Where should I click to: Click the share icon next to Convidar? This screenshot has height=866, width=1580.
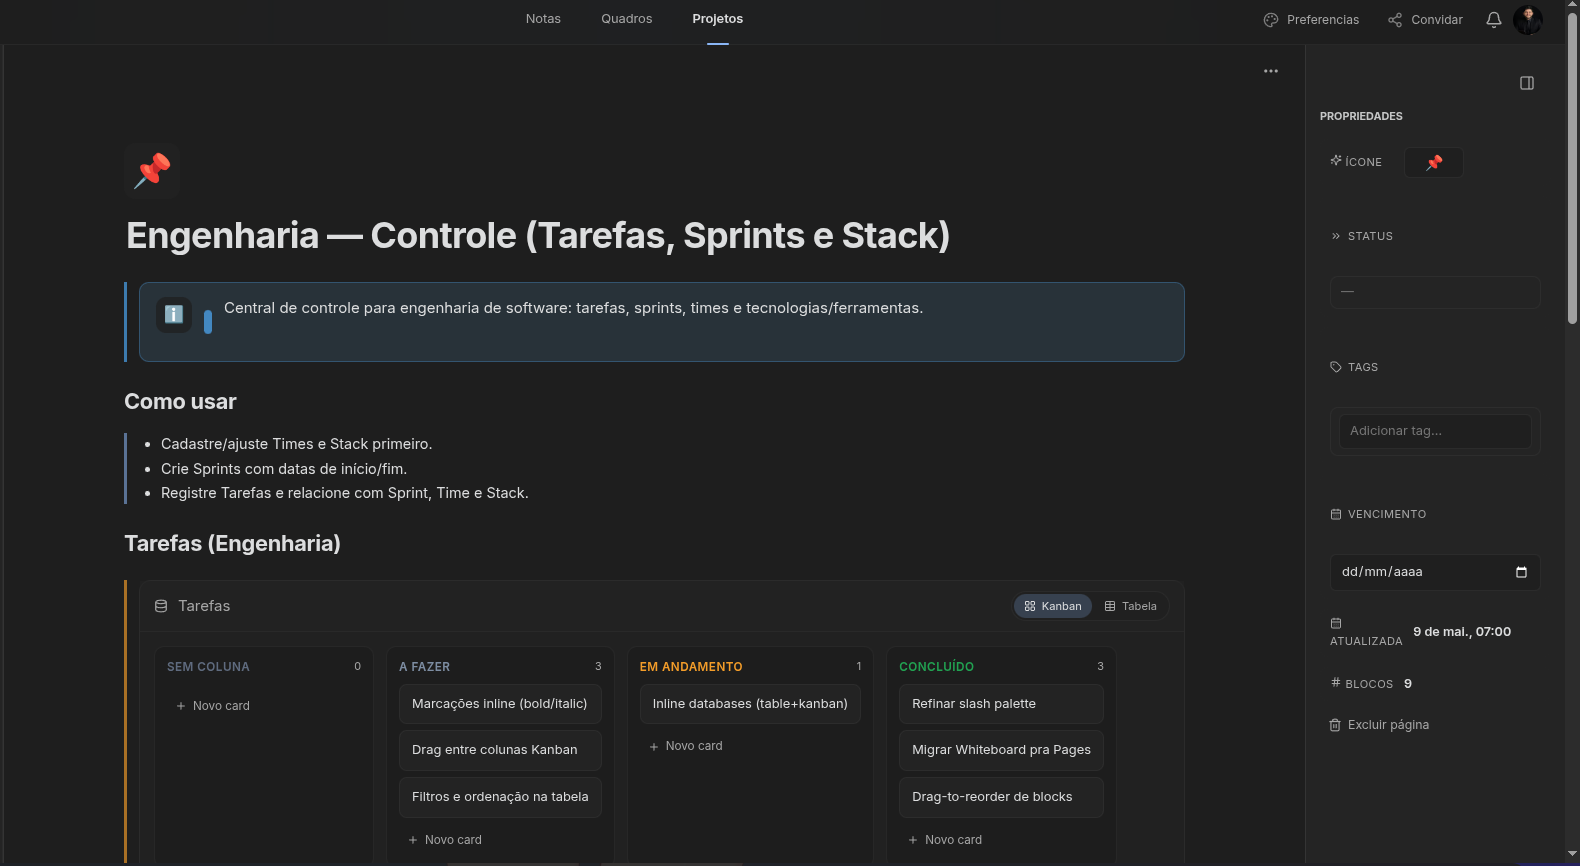click(x=1395, y=20)
